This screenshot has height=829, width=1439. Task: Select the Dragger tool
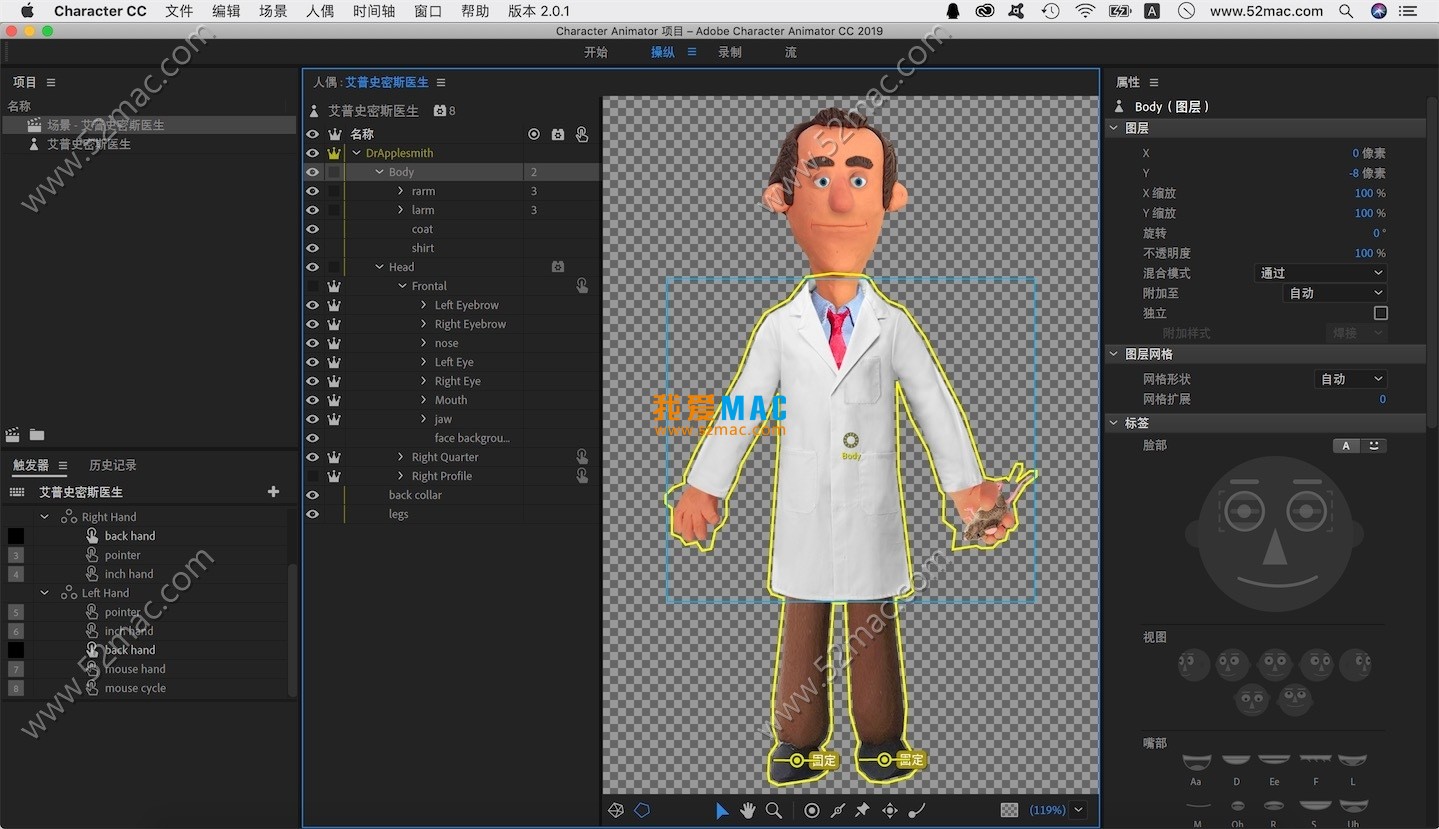click(889, 810)
